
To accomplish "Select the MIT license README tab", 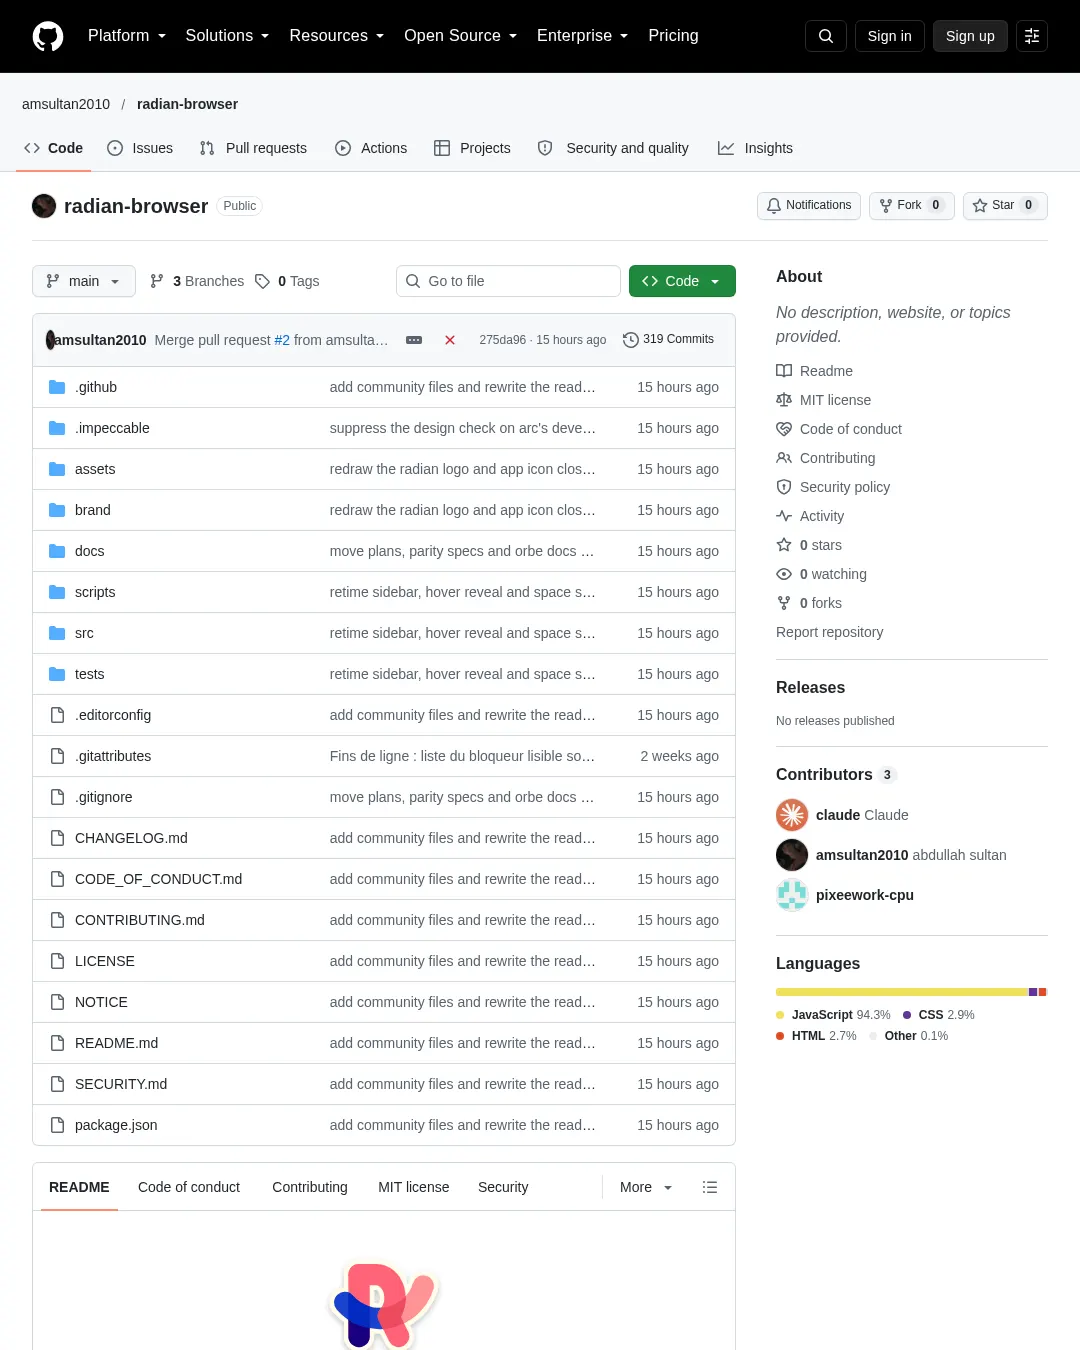I will point(414,1187).
